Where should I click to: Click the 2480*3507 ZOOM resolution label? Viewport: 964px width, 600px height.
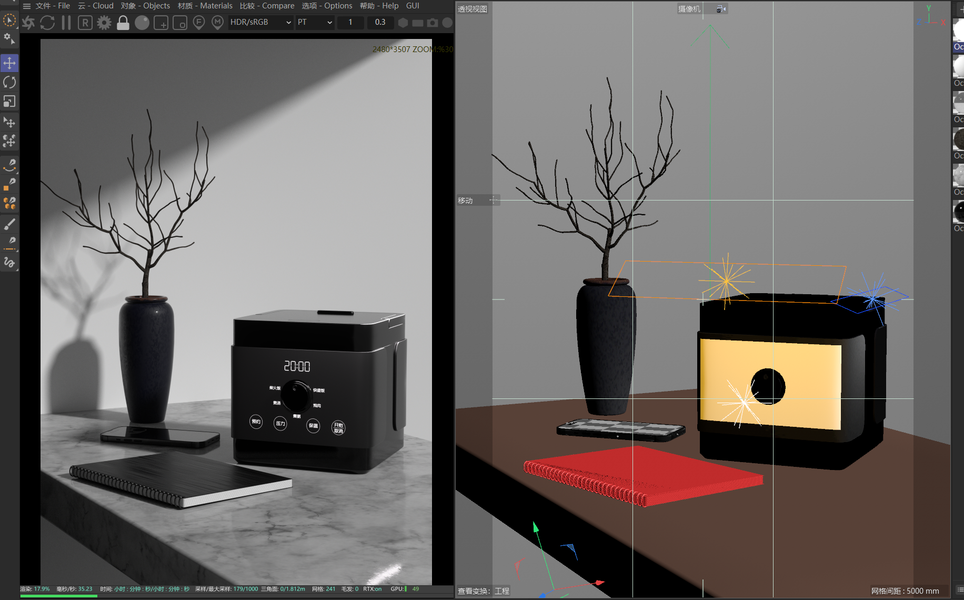[413, 49]
